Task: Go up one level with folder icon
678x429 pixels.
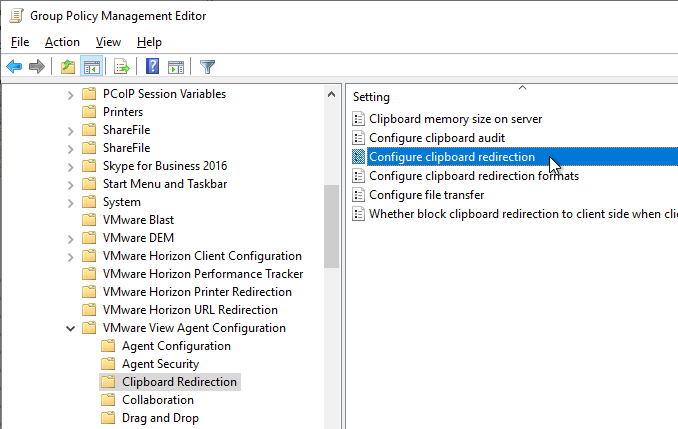Action: coord(68,67)
